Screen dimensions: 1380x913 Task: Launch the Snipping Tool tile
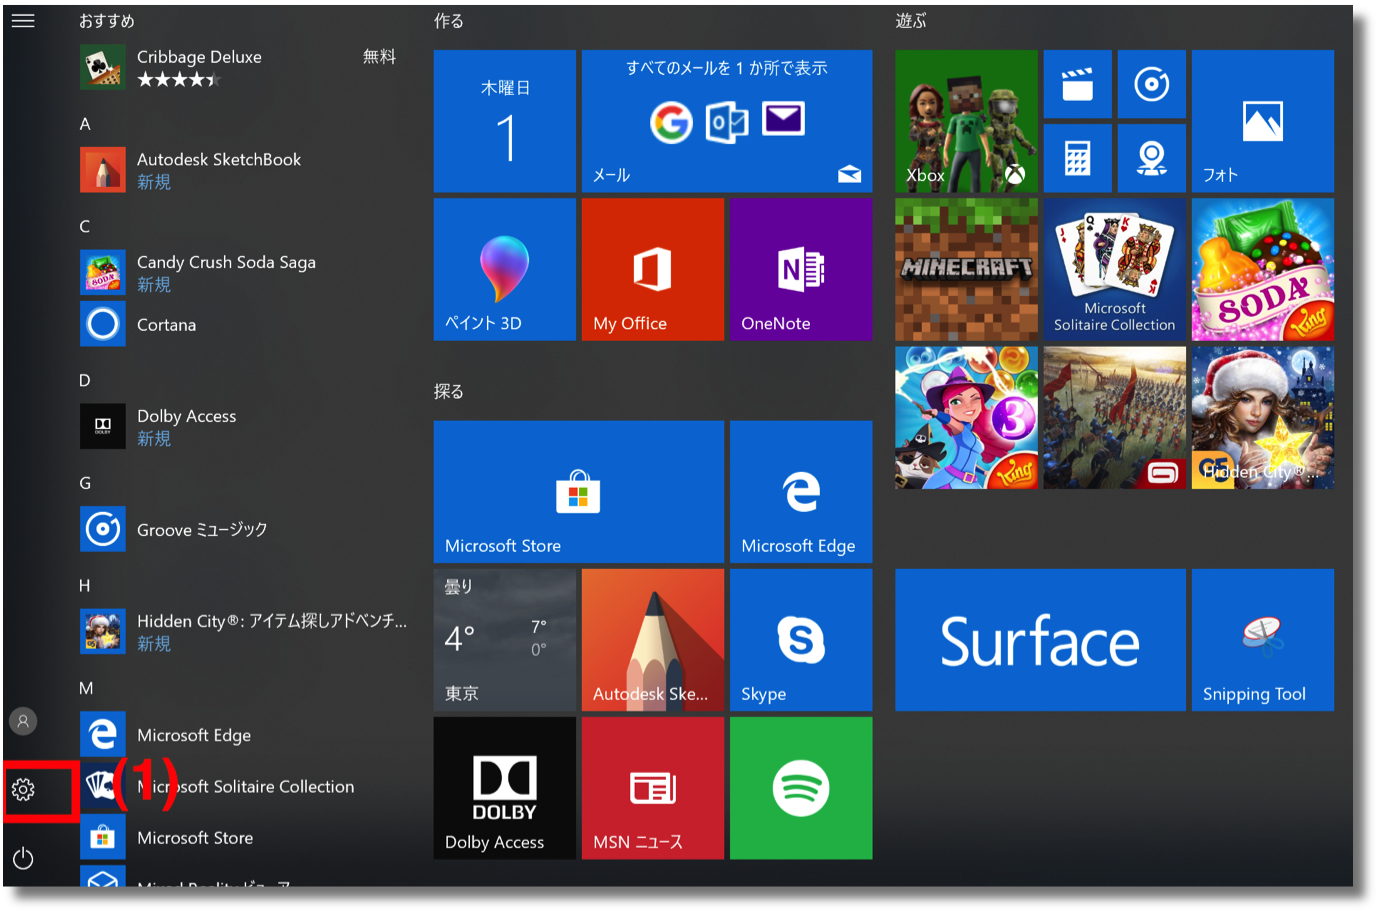coord(1263,640)
